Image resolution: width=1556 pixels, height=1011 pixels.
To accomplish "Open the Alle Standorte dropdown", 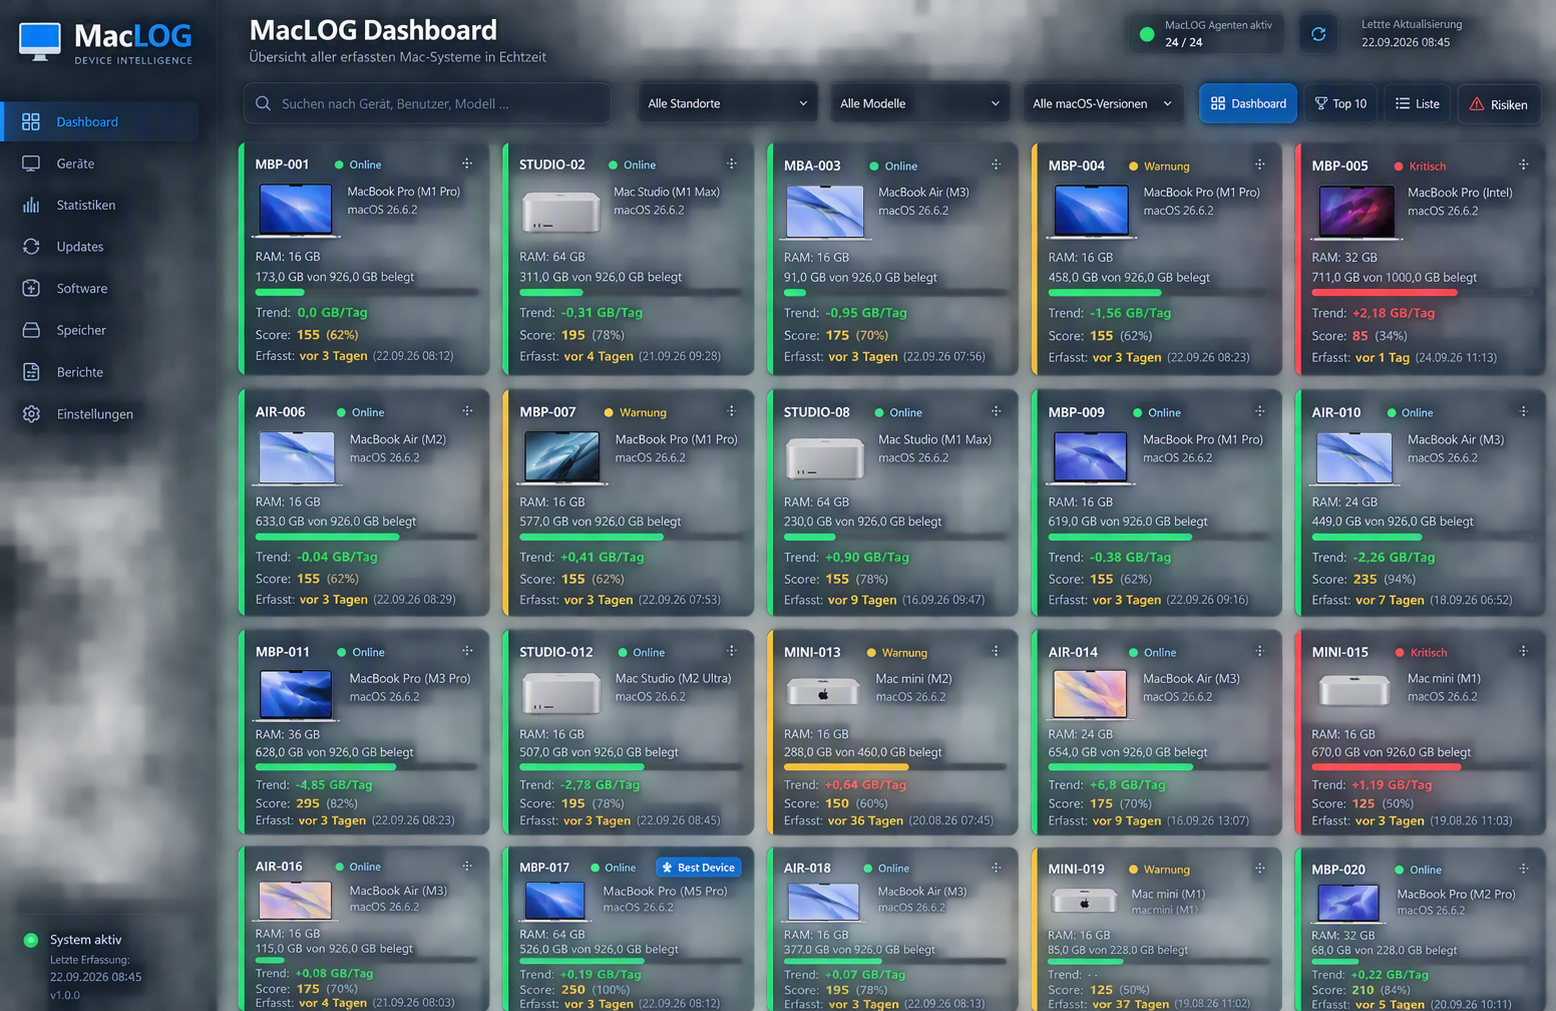I will [x=727, y=103].
